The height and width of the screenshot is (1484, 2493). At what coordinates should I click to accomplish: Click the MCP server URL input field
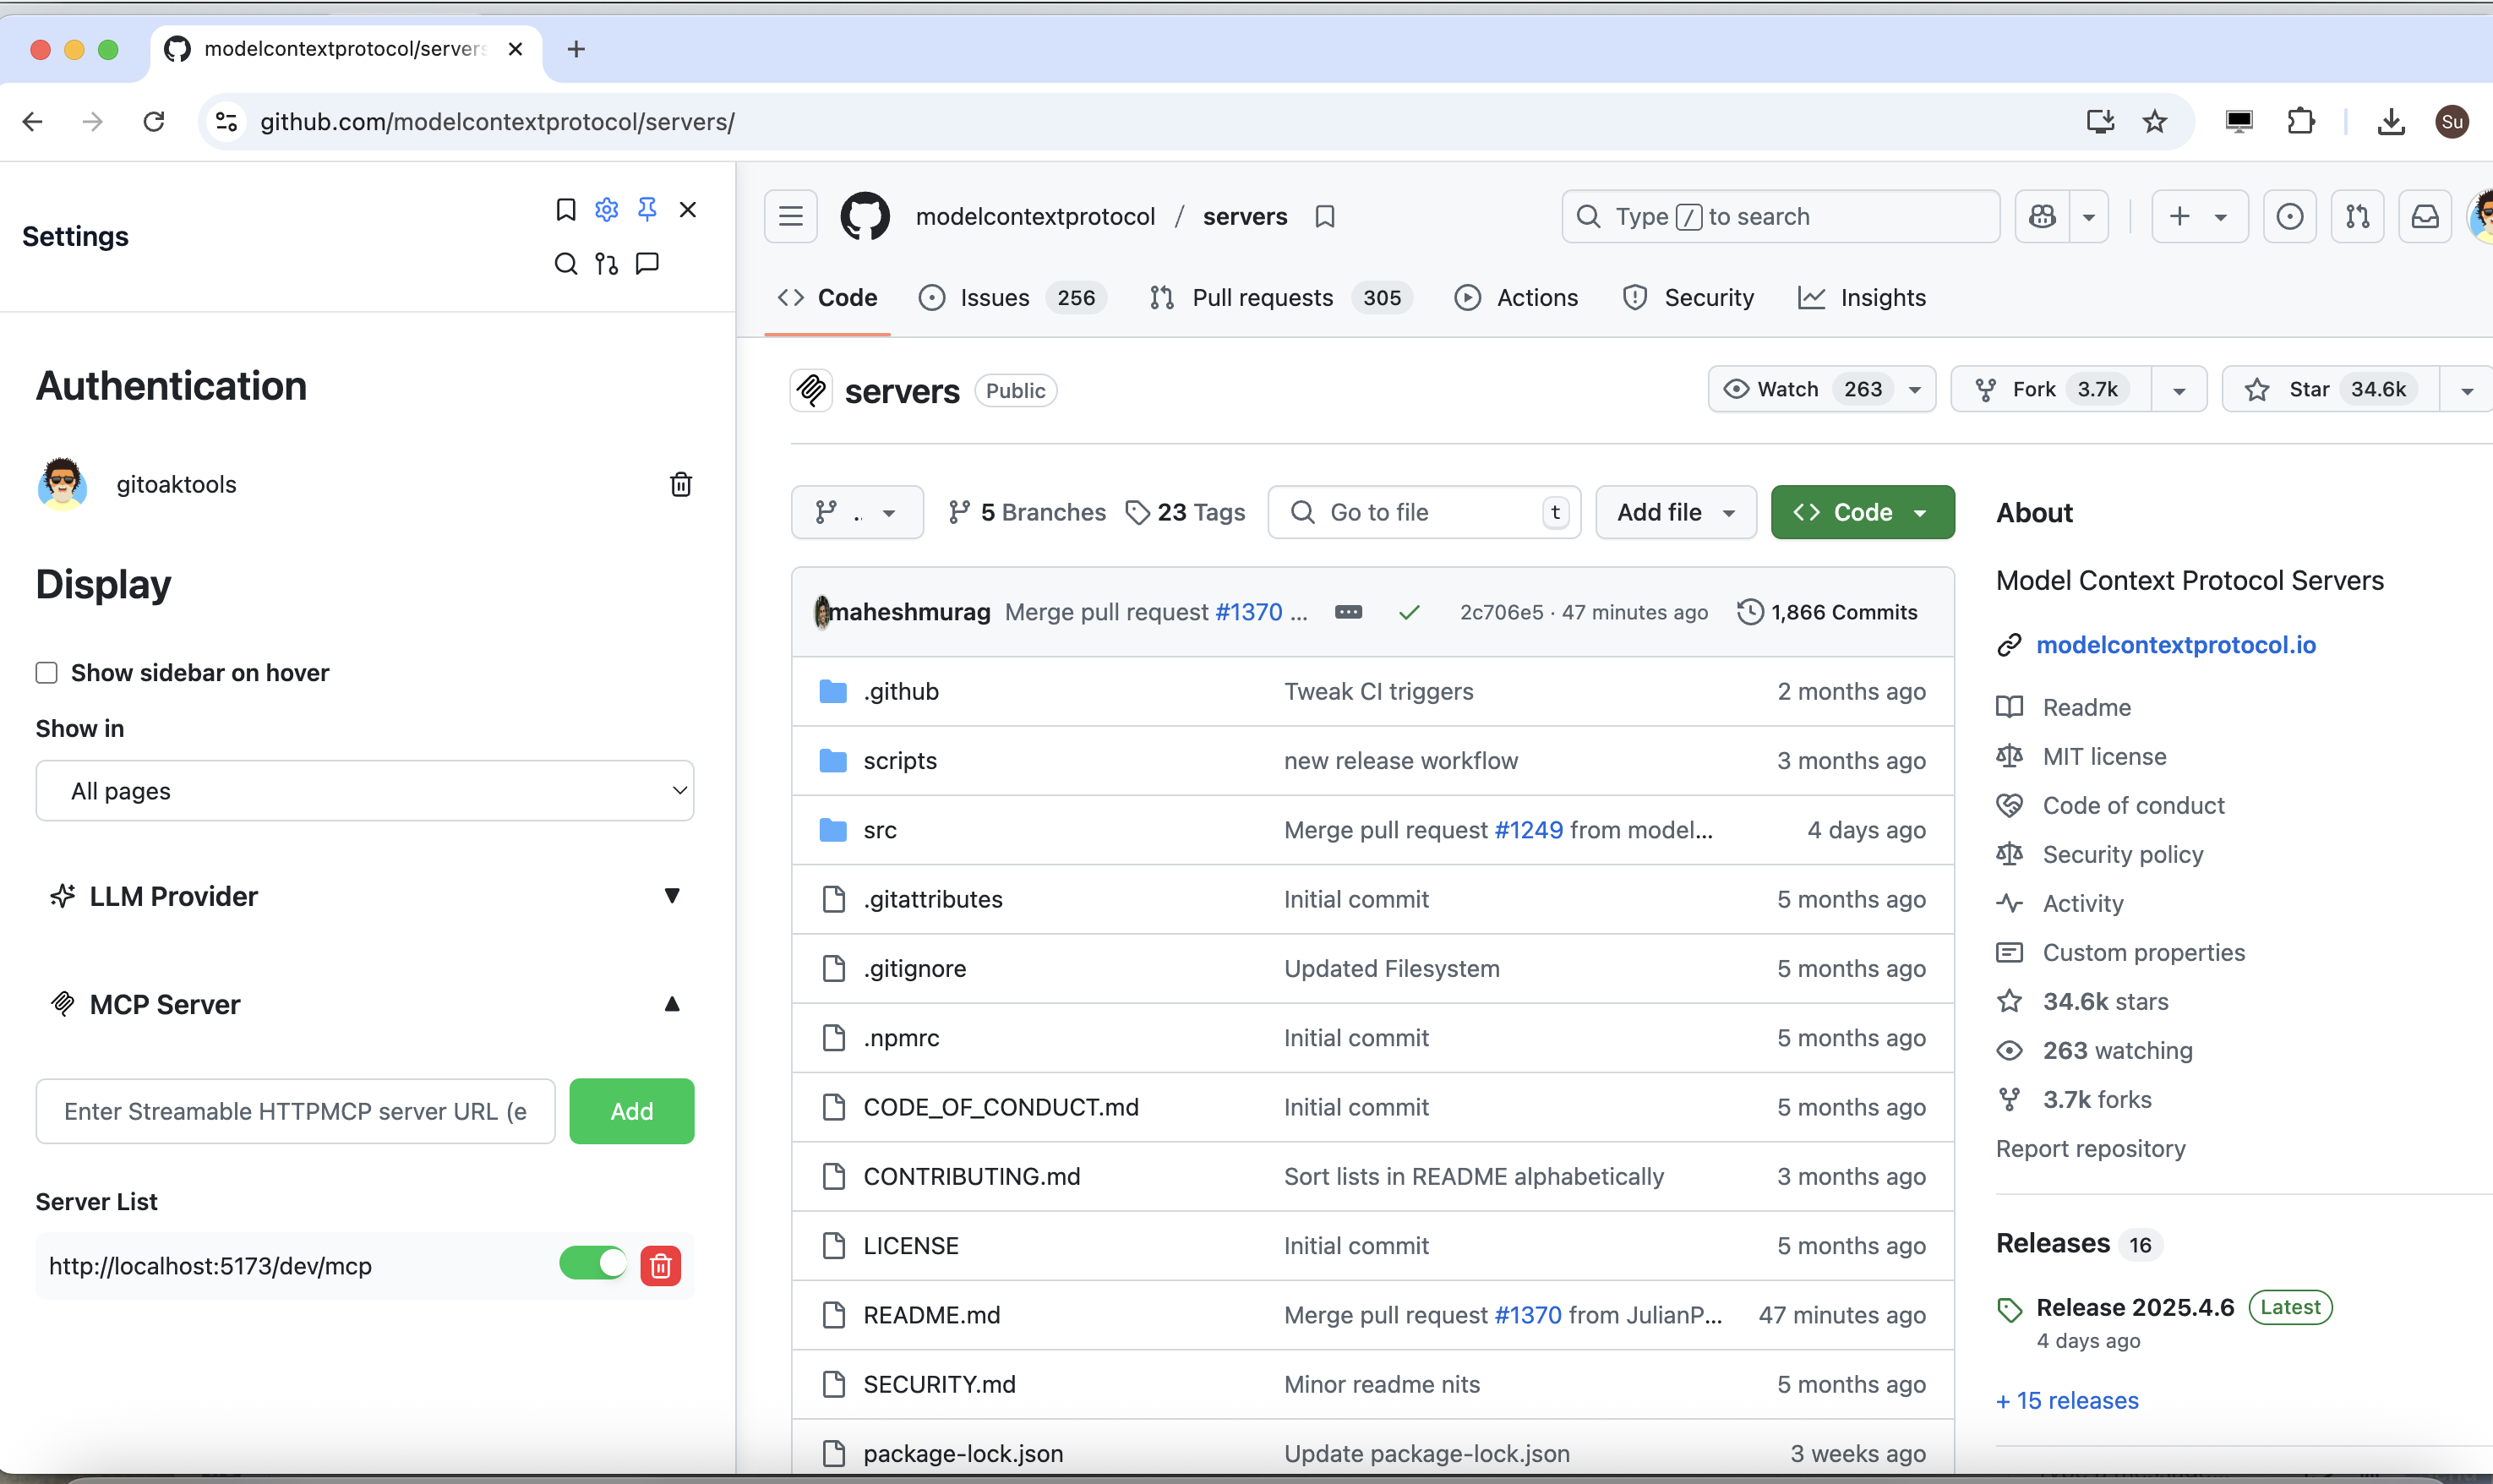click(295, 1111)
